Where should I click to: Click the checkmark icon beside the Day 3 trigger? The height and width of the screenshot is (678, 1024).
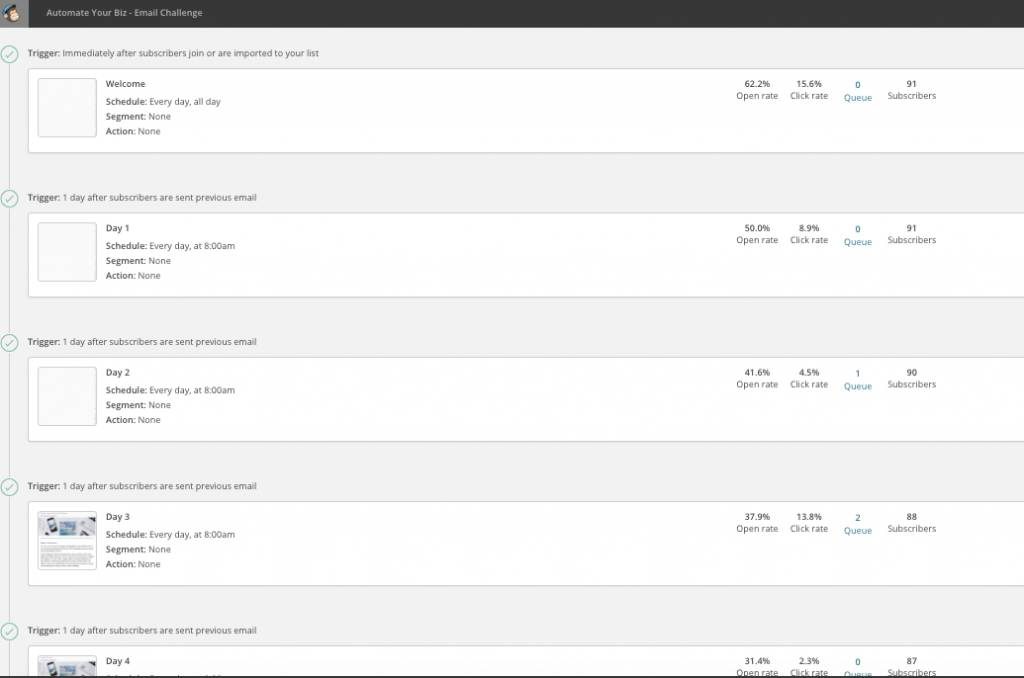point(9,487)
